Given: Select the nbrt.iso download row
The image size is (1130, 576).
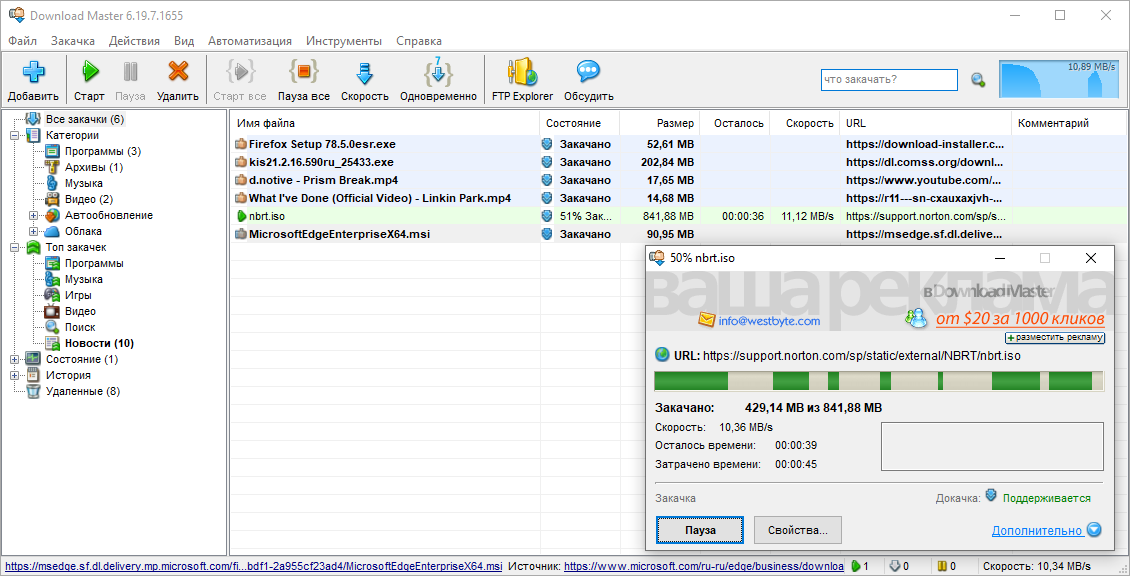Looking at the screenshot, I should 677,216.
